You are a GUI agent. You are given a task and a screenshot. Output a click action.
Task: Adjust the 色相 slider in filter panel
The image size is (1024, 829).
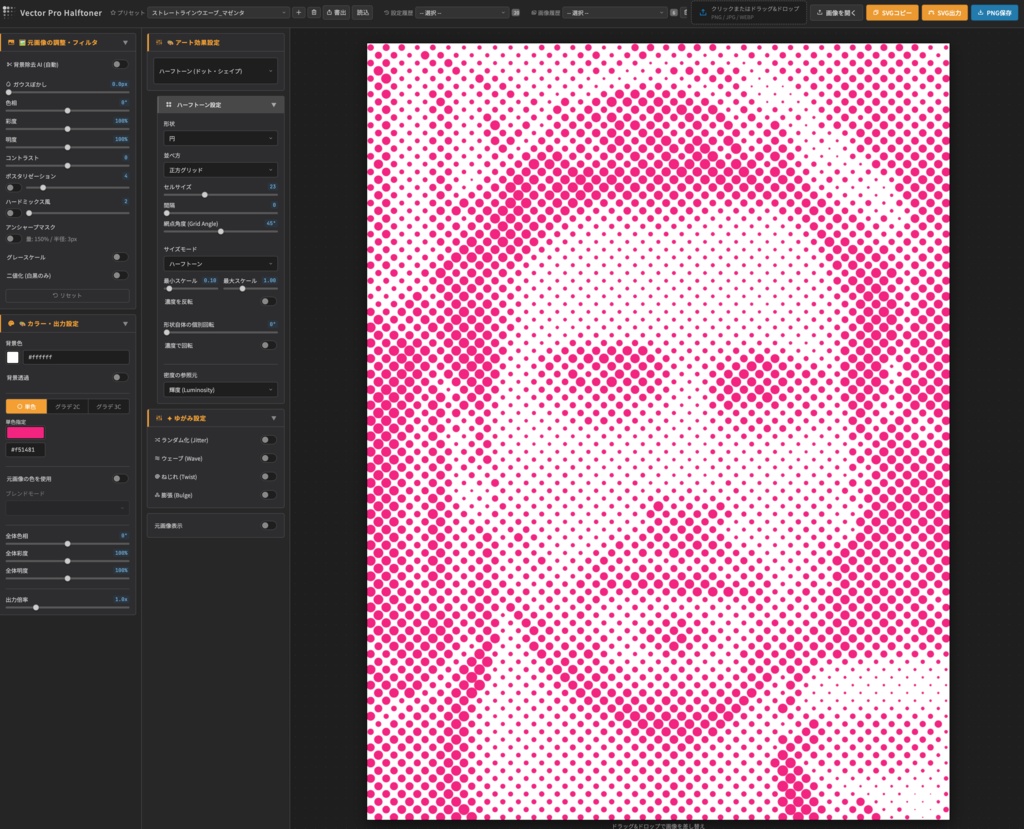pyautogui.click(x=67, y=111)
